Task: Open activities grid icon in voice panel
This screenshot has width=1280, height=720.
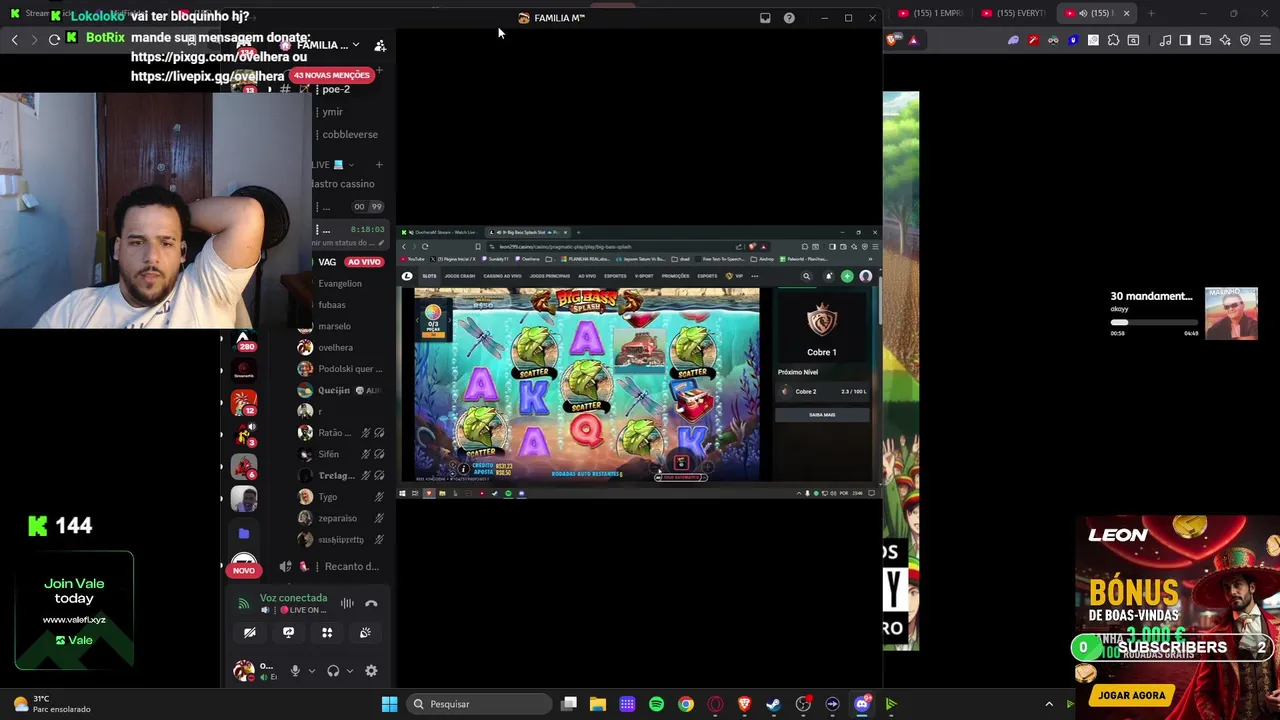Action: [327, 632]
